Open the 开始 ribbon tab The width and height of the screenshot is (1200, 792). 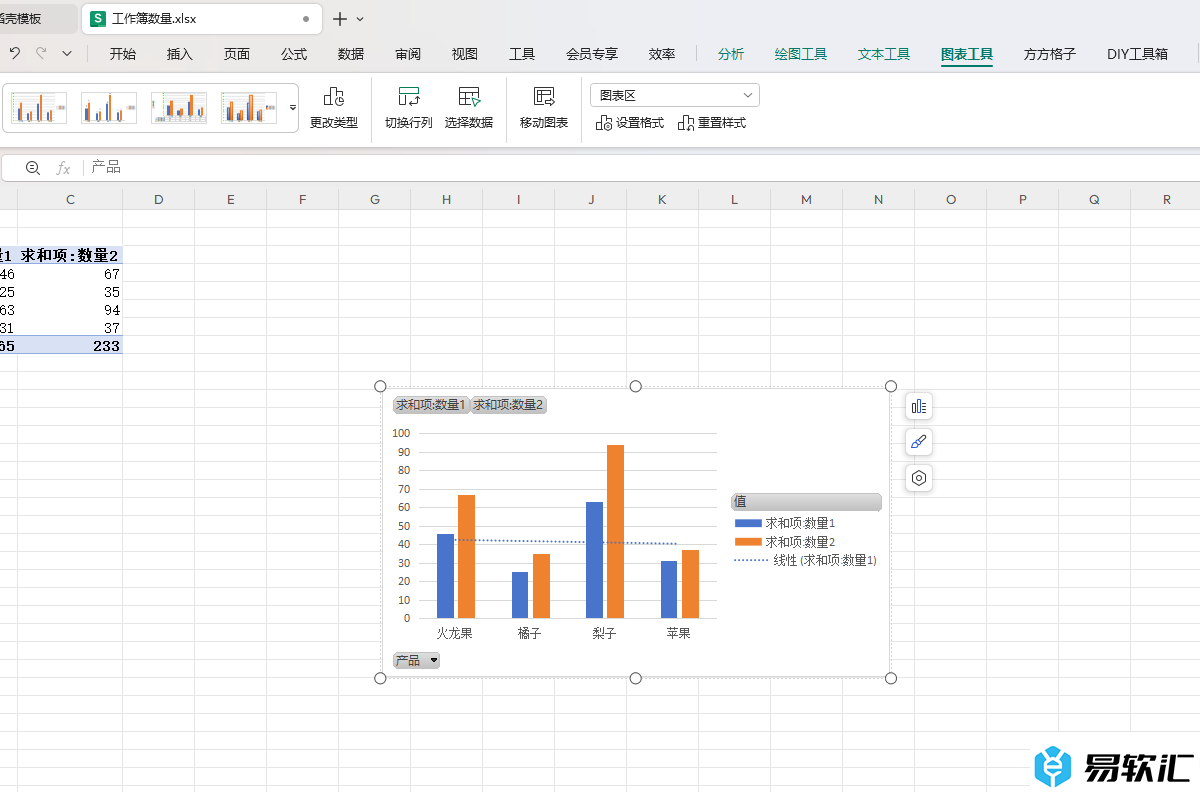[123, 54]
